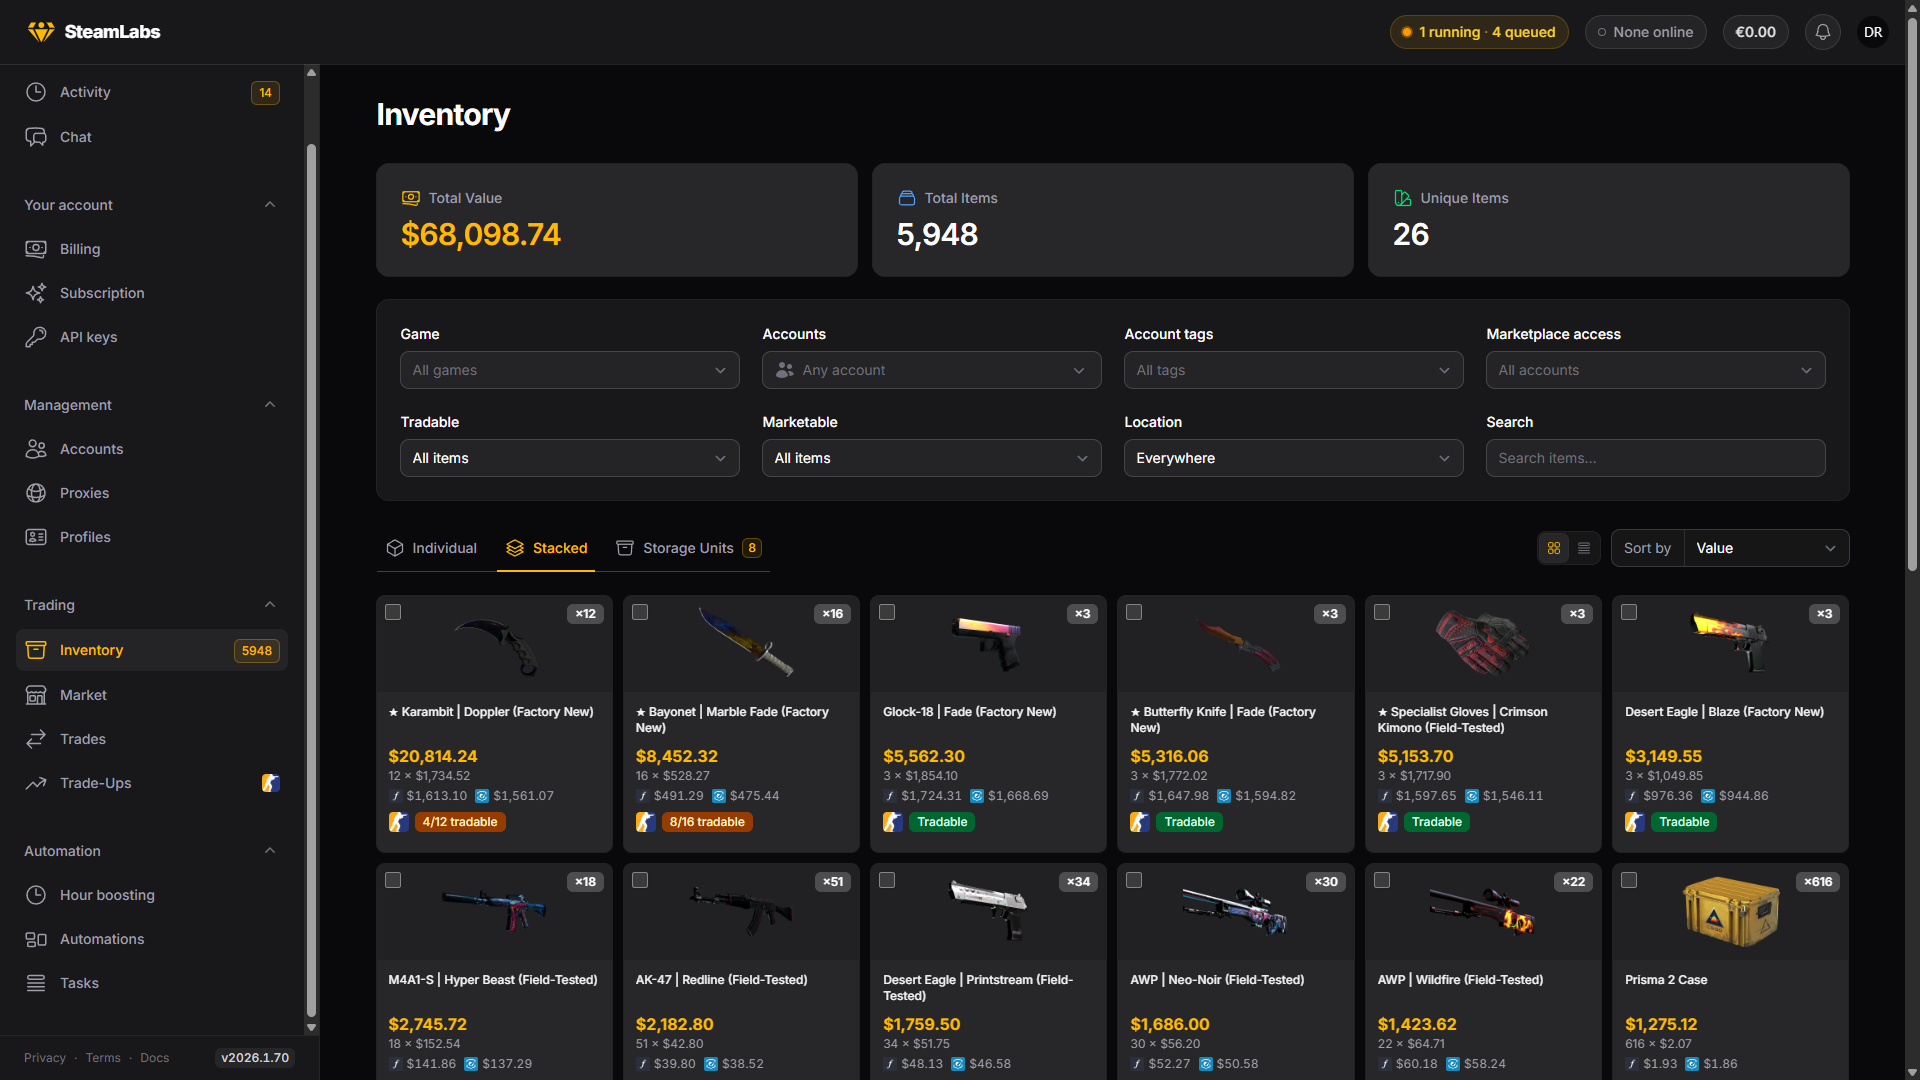This screenshot has height=1080, width=1920.
Task: Open the Privacy link
Action: coord(45,1058)
